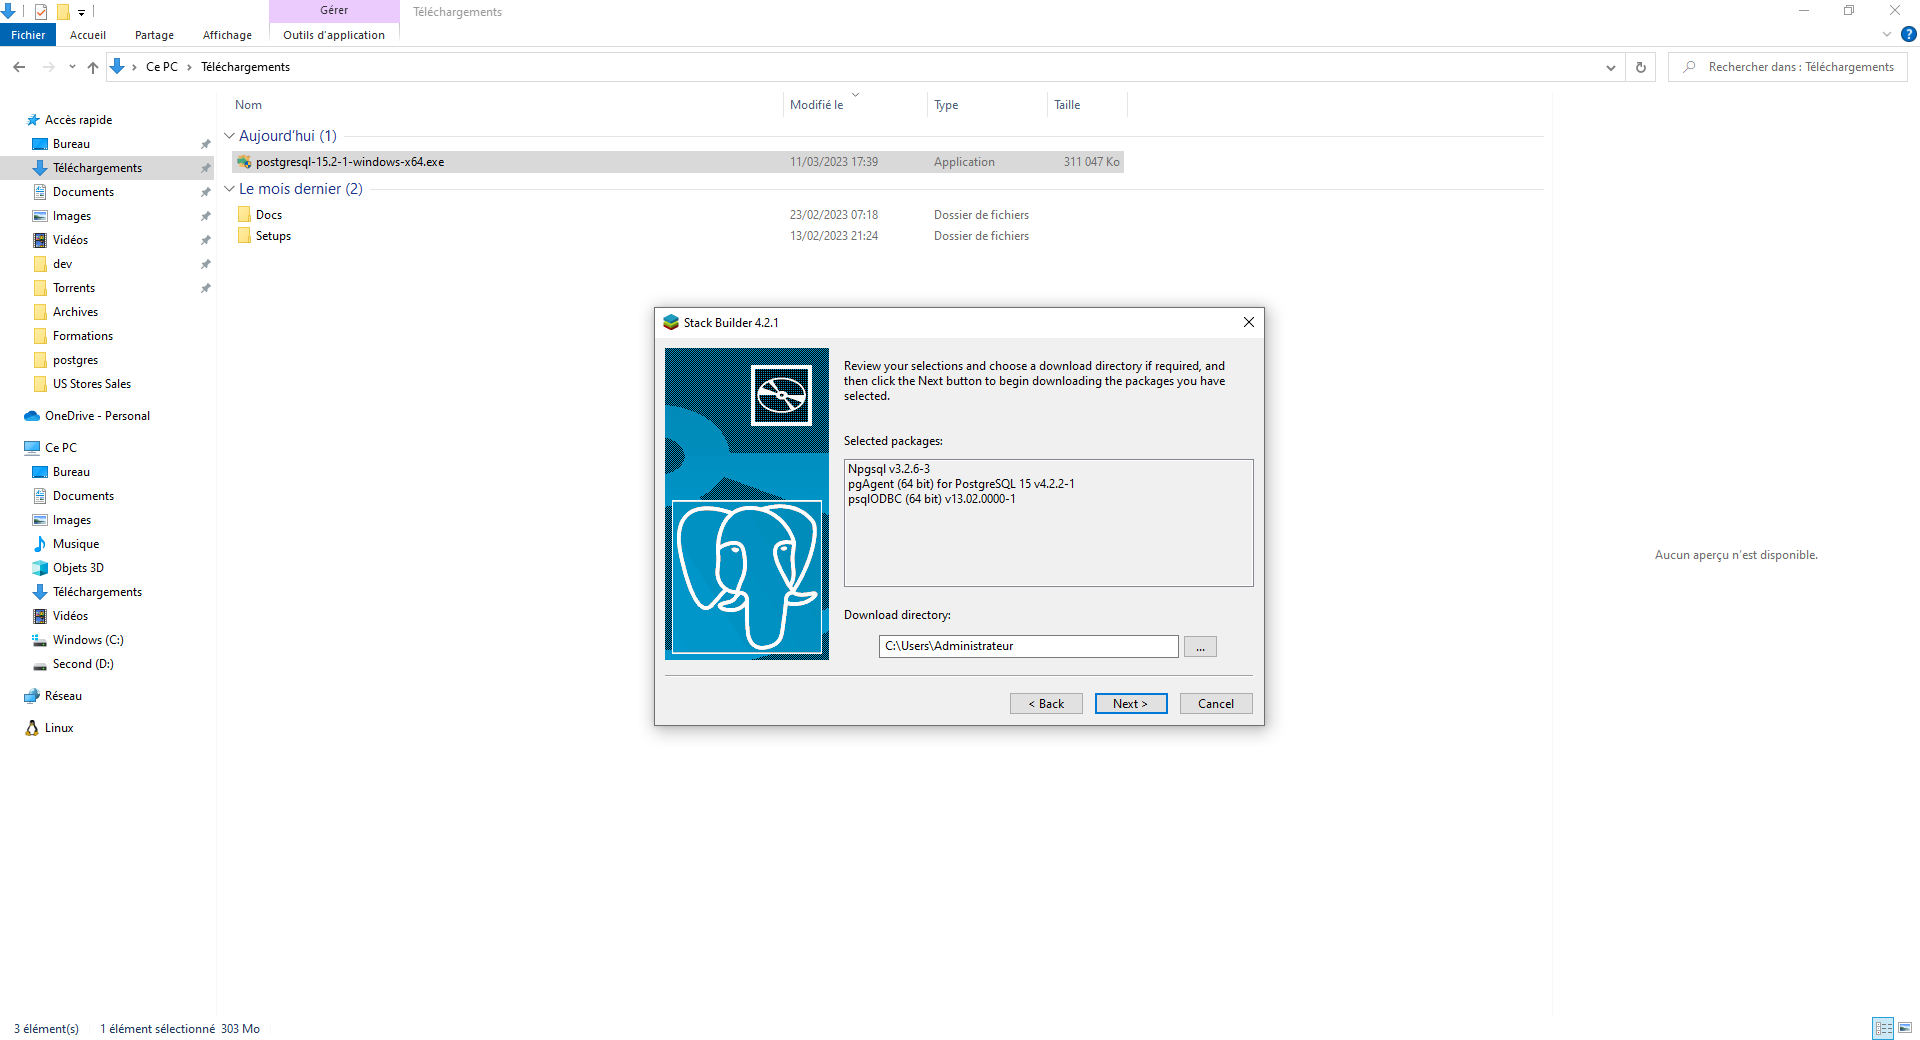This screenshot has height=1040, width=1920.
Task: Go up one folder level
Action: [92, 67]
